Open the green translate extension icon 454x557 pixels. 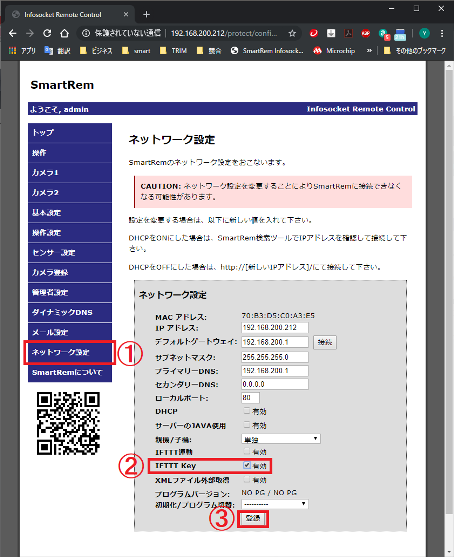[384, 34]
